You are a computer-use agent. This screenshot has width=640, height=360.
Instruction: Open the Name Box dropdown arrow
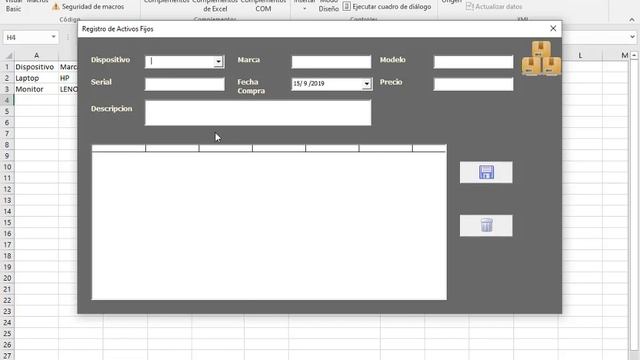[x=53, y=37]
